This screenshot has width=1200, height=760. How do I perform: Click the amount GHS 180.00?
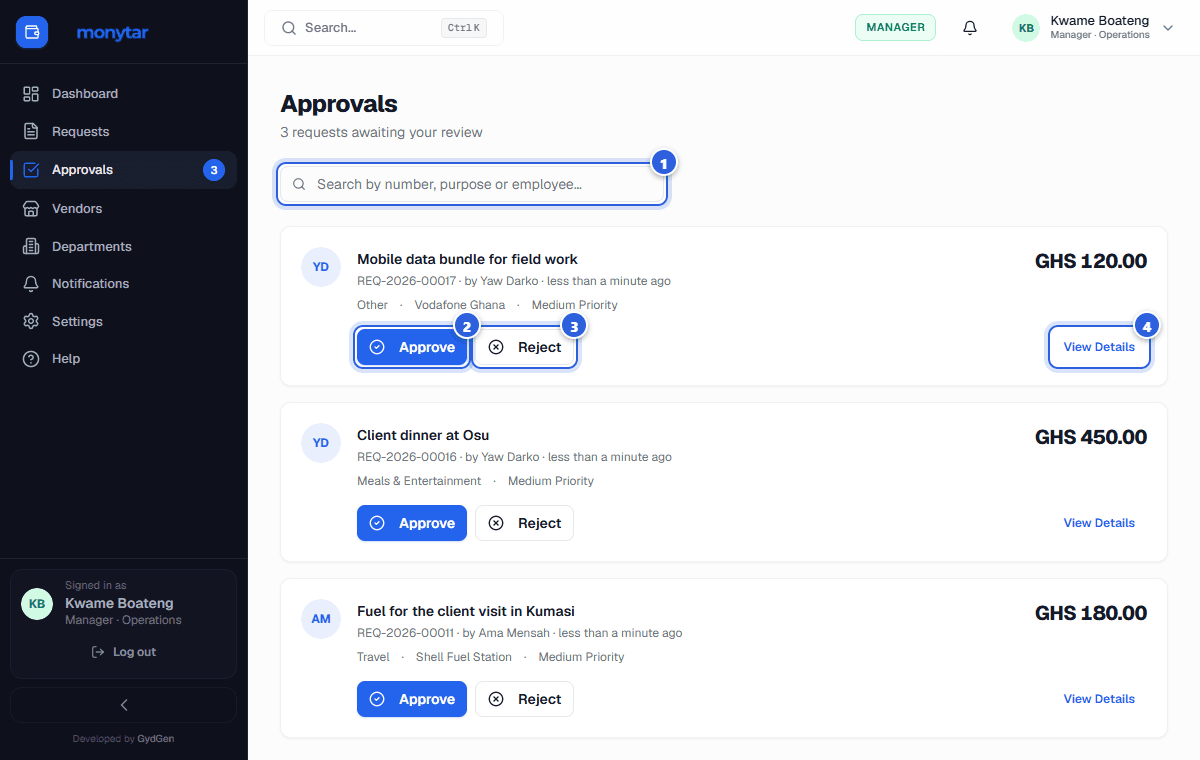click(1091, 613)
